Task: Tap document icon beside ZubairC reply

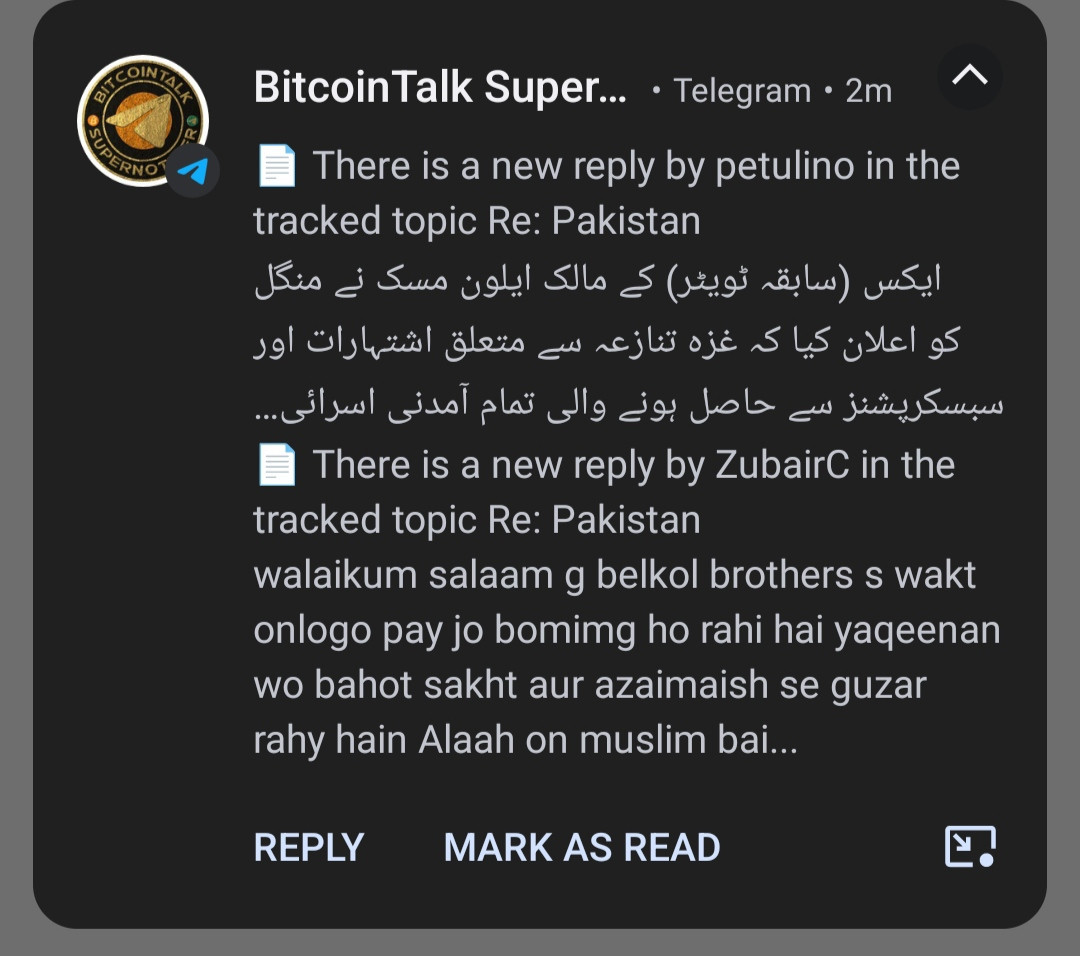Action: click(x=276, y=465)
